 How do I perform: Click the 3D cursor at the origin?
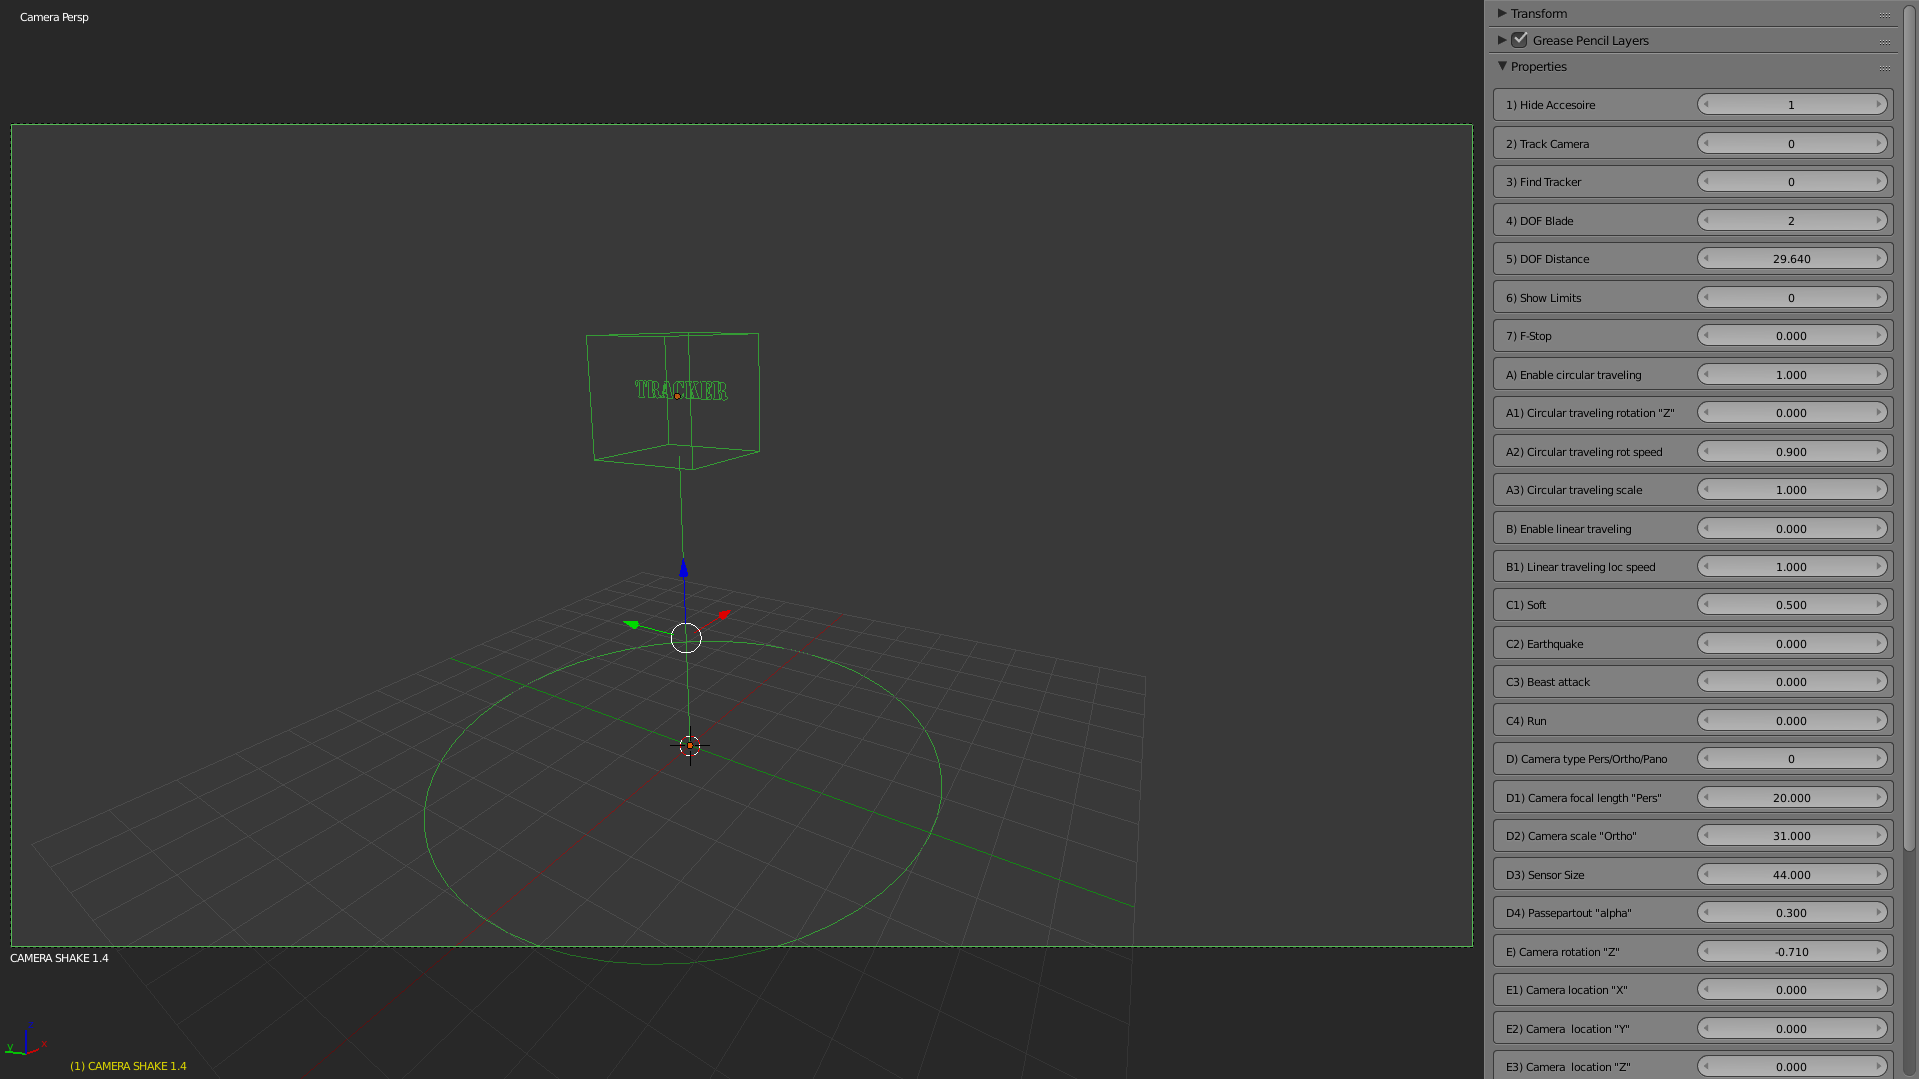tap(688, 747)
